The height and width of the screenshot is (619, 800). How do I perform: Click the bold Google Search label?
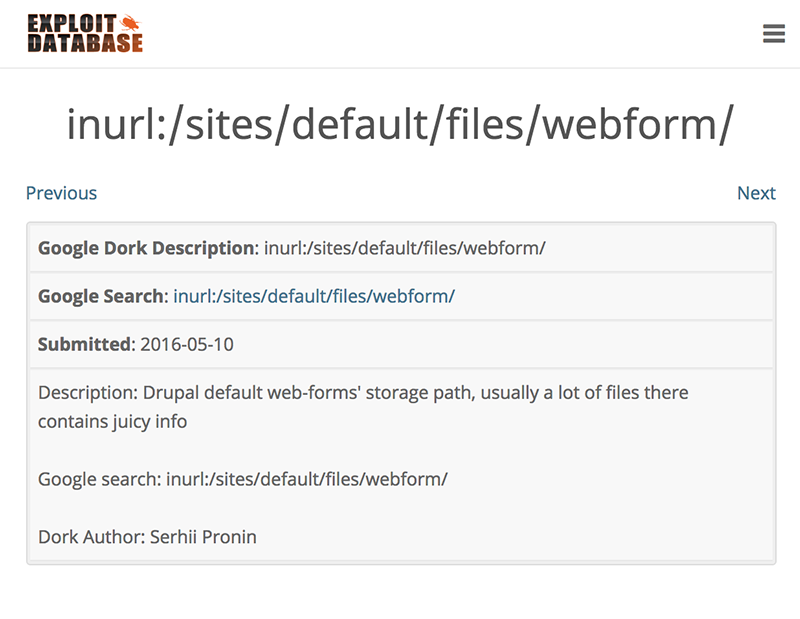pyautogui.click(x=101, y=296)
